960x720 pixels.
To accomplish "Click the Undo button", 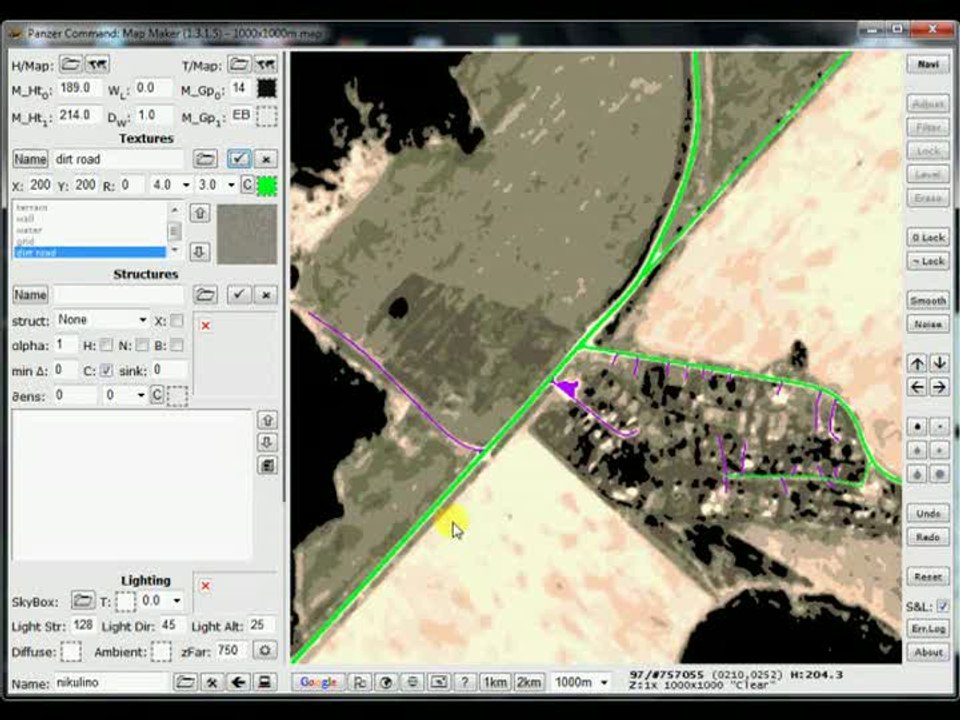I will pyautogui.click(x=928, y=514).
